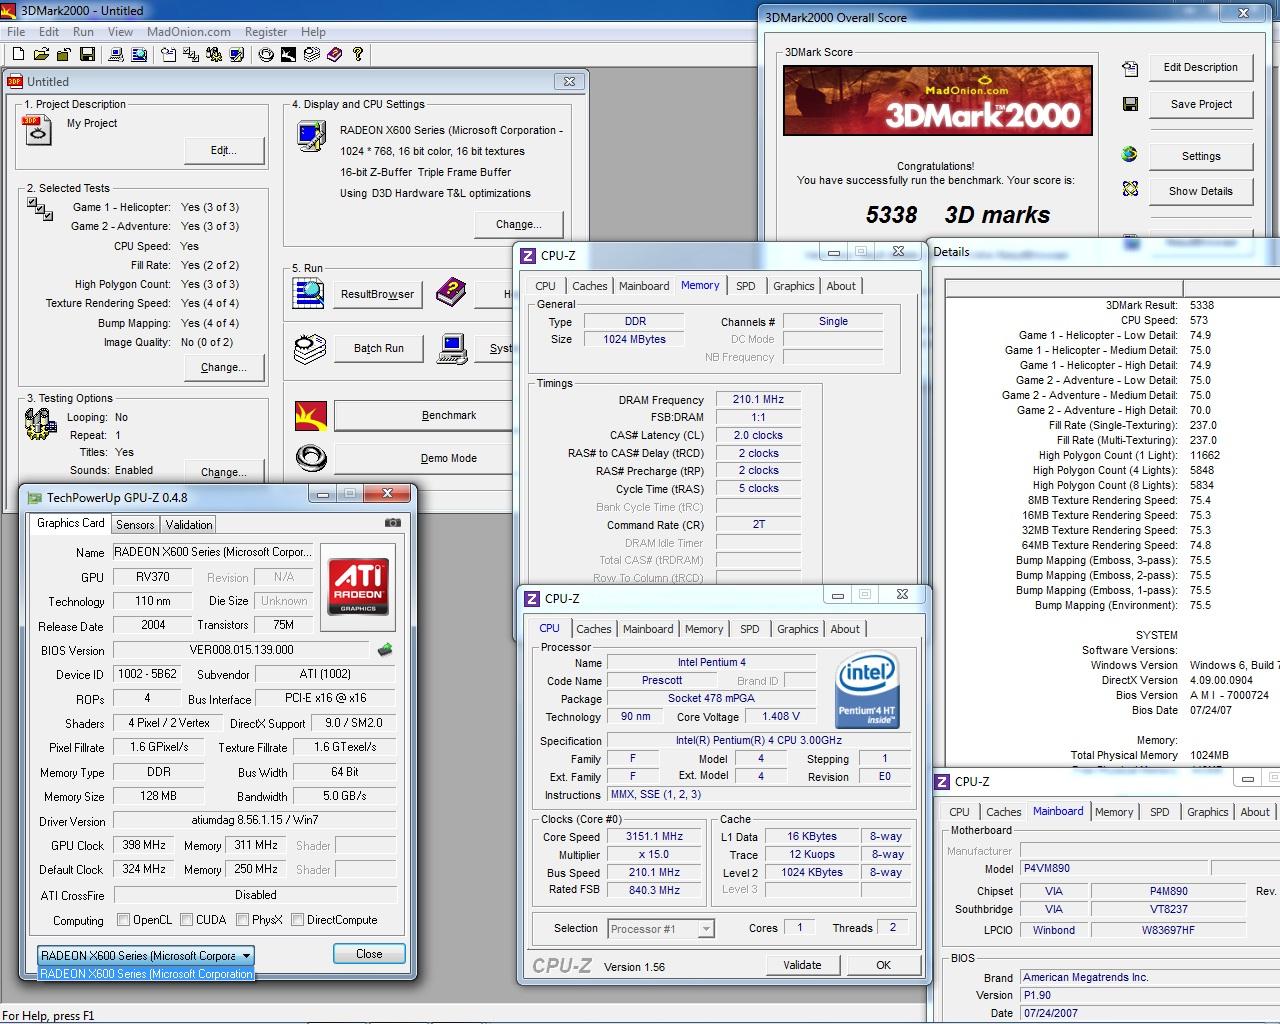The height and width of the screenshot is (1024, 1280).
Task: Open the SPD tab in CPU-Z Memory window
Action: pos(746,286)
